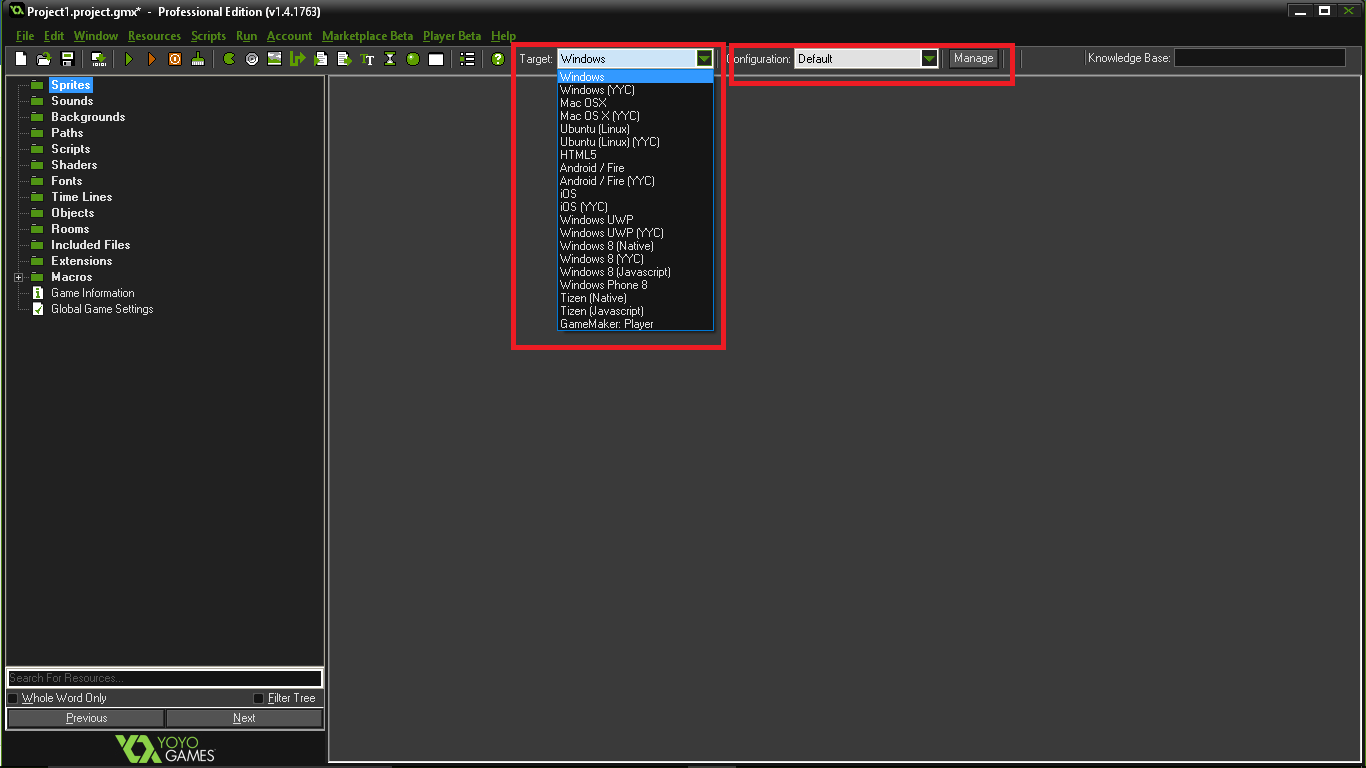This screenshot has width=1366, height=768.
Task: Click the Search For Resources field
Action: coord(164,678)
